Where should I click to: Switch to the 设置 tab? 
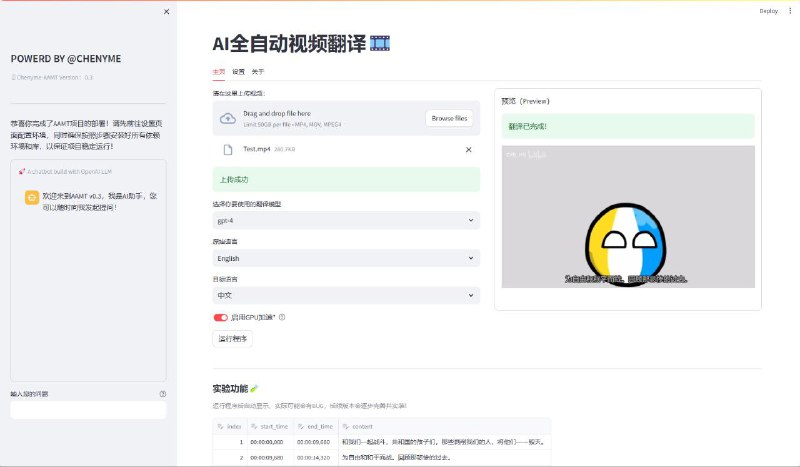tap(238, 71)
